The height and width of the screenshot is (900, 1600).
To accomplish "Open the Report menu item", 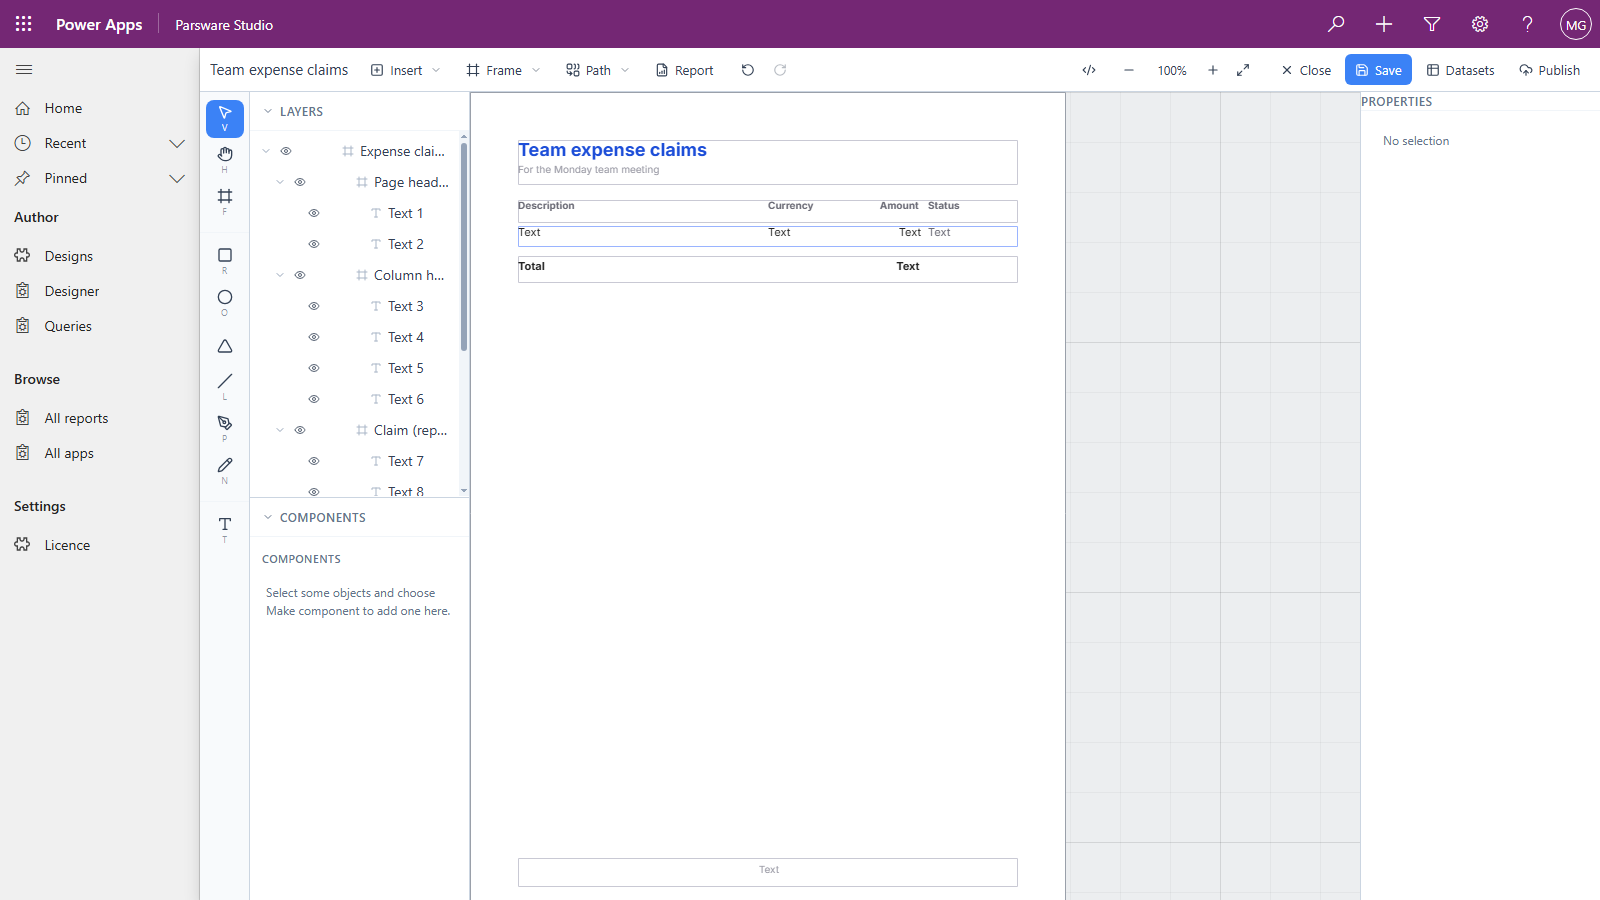I will (x=685, y=70).
